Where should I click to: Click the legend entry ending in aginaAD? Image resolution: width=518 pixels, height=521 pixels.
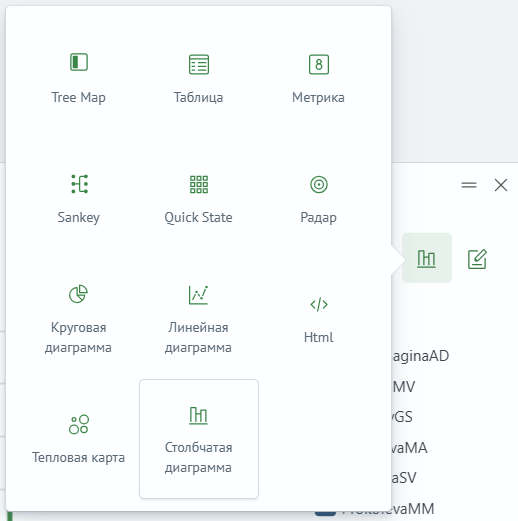click(x=421, y=356)
